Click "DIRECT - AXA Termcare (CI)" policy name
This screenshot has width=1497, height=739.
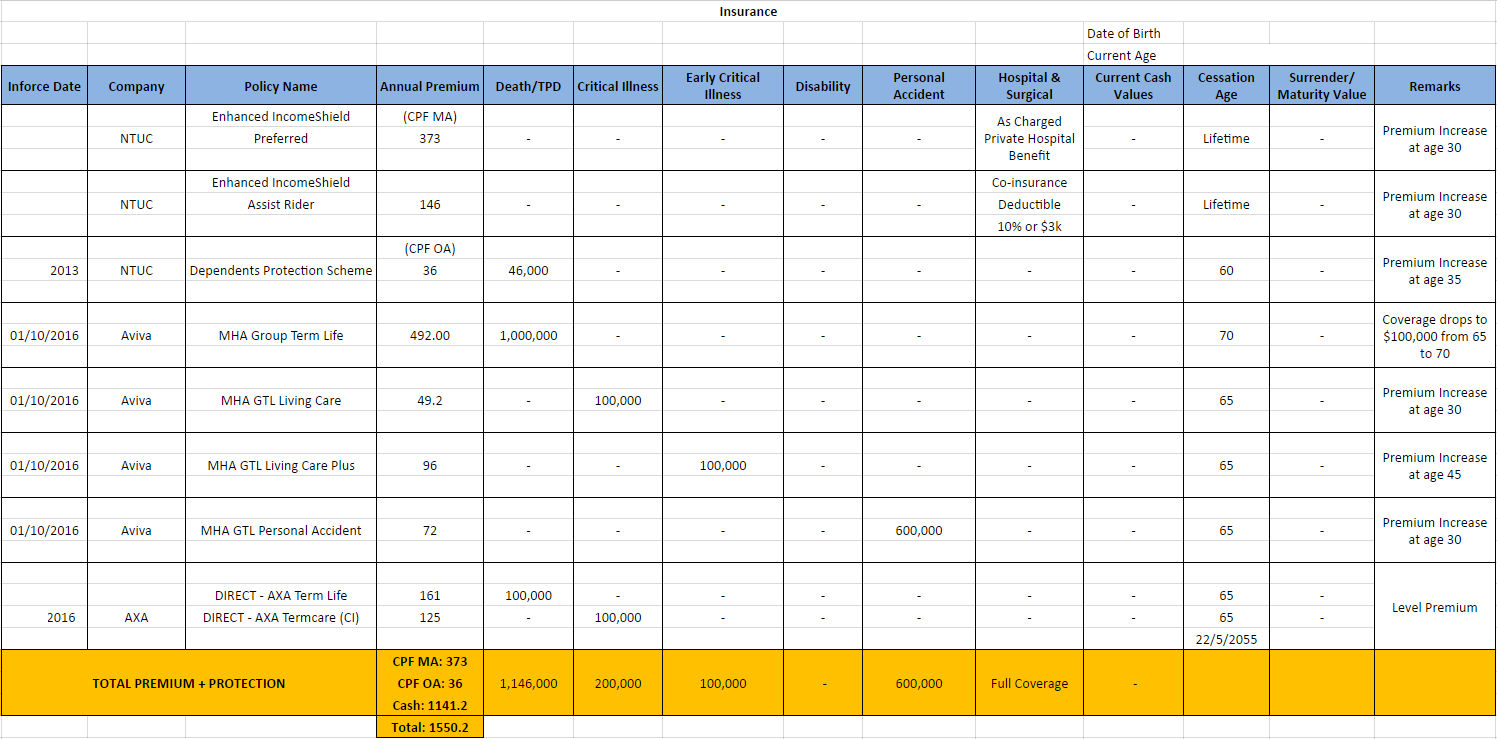281,617
